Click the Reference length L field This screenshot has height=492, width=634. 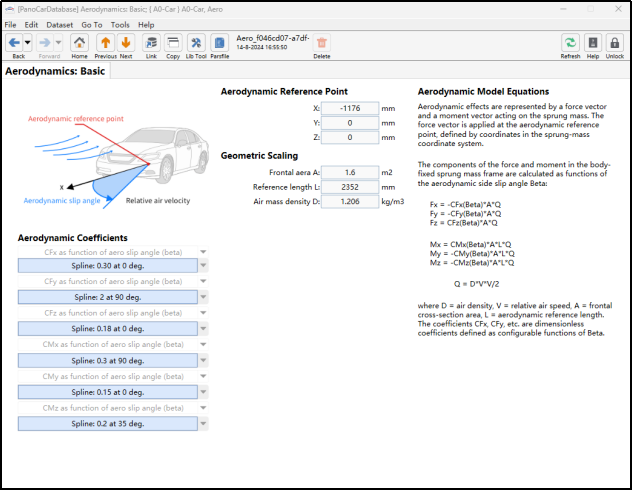(x=350, y=187)
